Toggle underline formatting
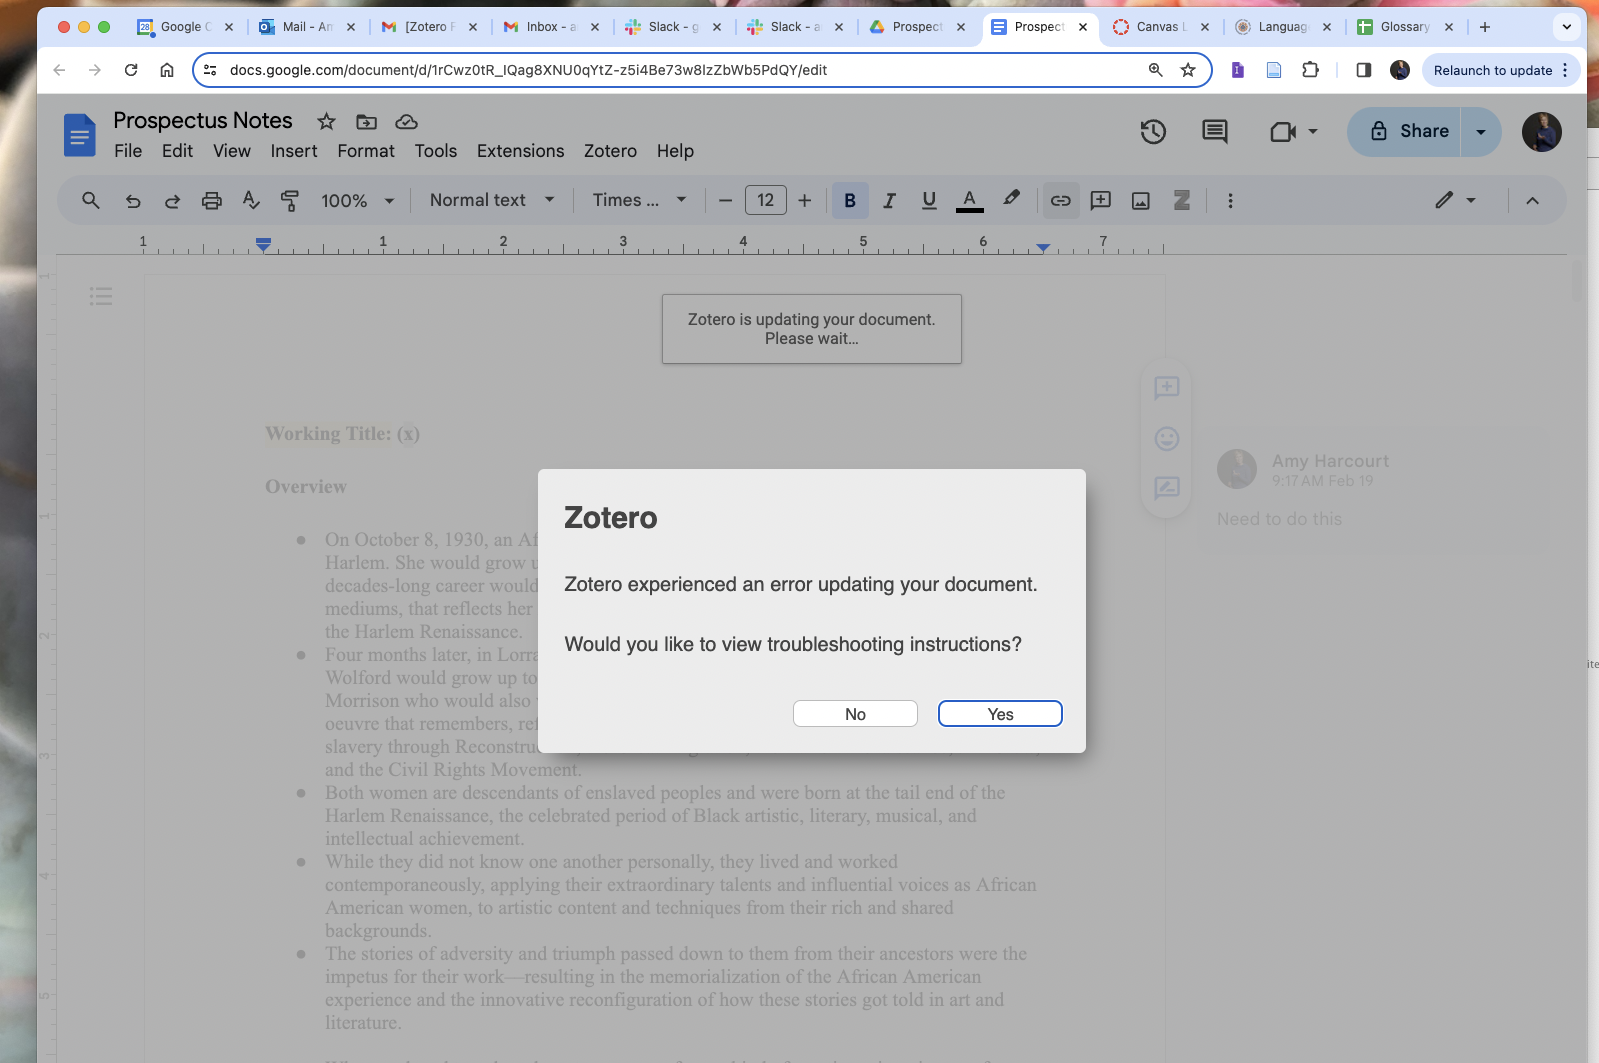 click(929, 200)
